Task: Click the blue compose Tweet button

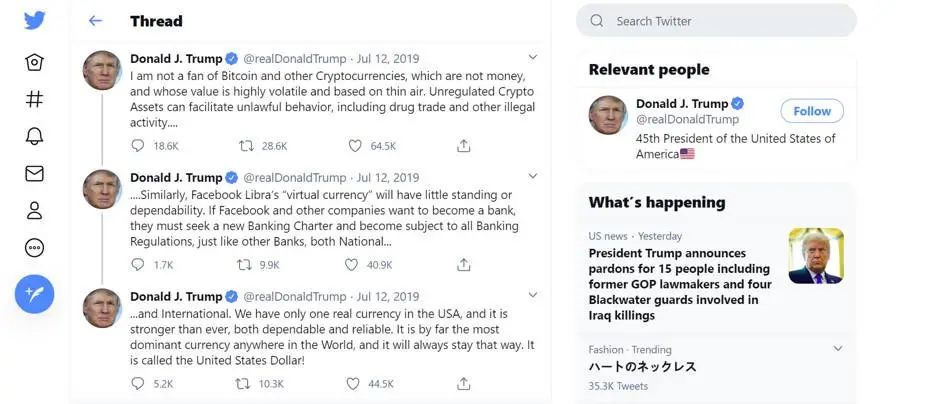Action: coord(34,294)
